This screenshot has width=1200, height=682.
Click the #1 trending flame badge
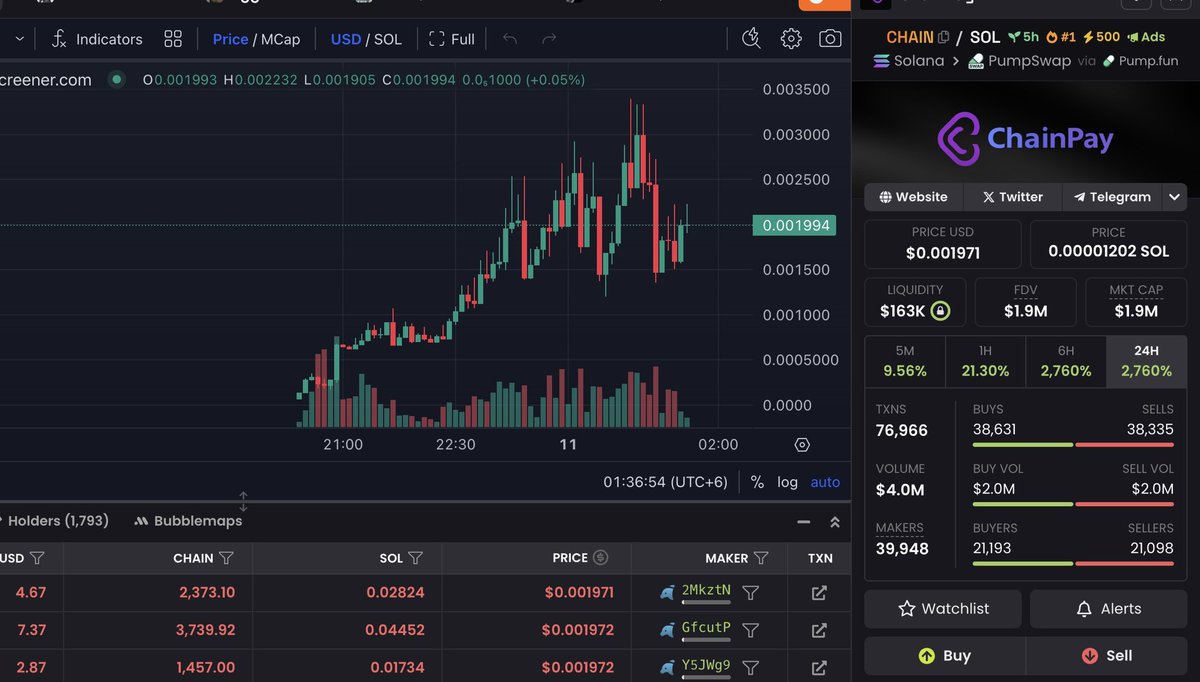coord(1061,37)
